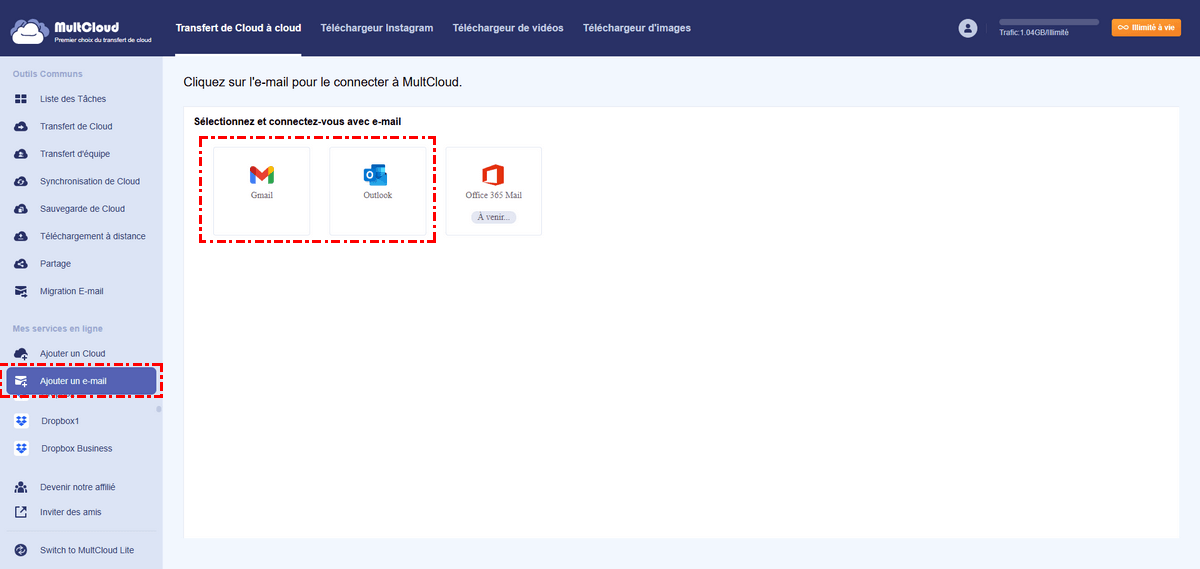Choose Ajouter un e-mail label
Image resolution: width=1200 pixels, height=569 pixels.
[x=73, y=381]
